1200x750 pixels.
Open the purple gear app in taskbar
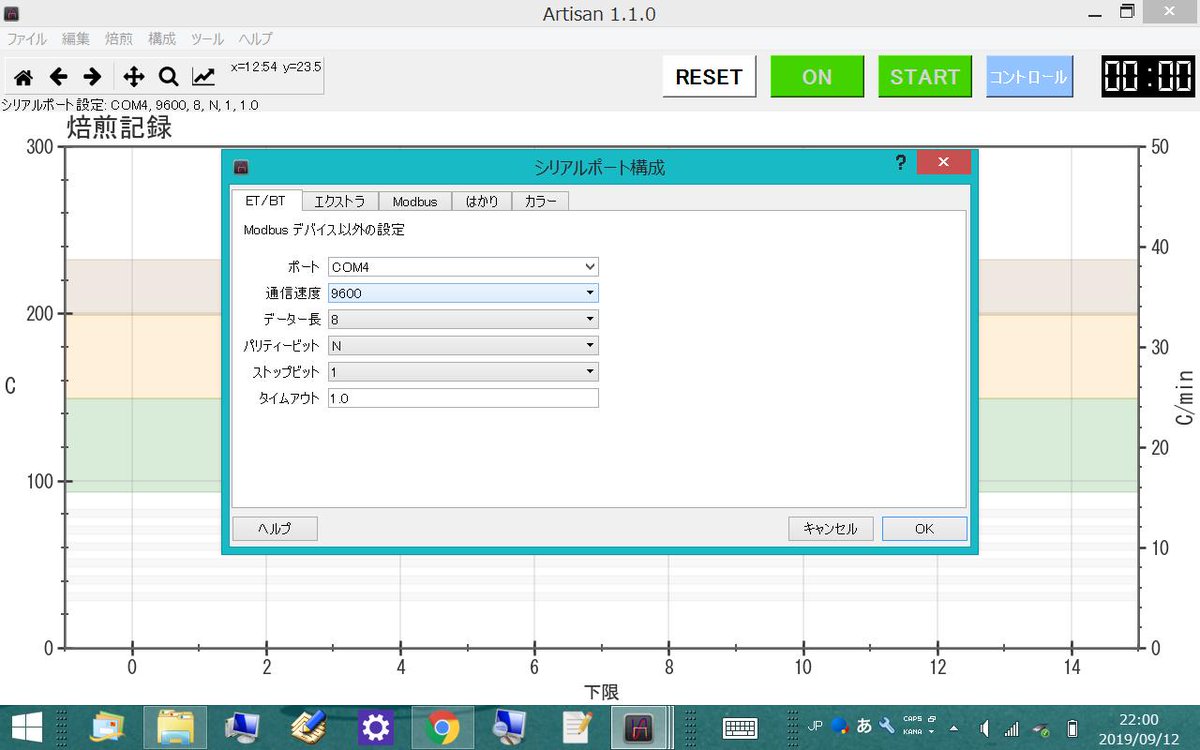coord(376,727)
